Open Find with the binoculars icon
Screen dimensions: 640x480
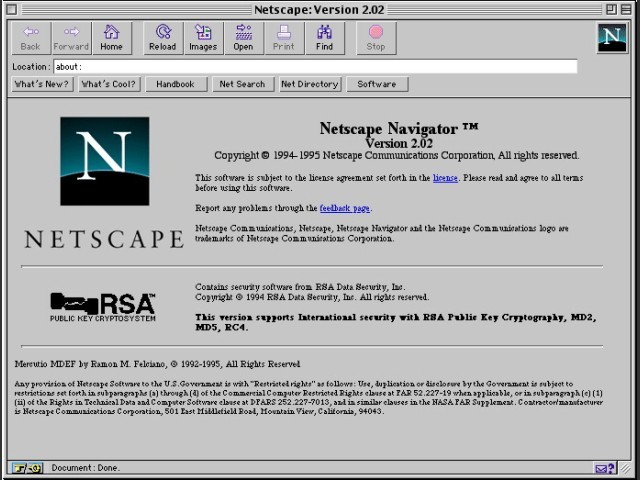(324, 38)
